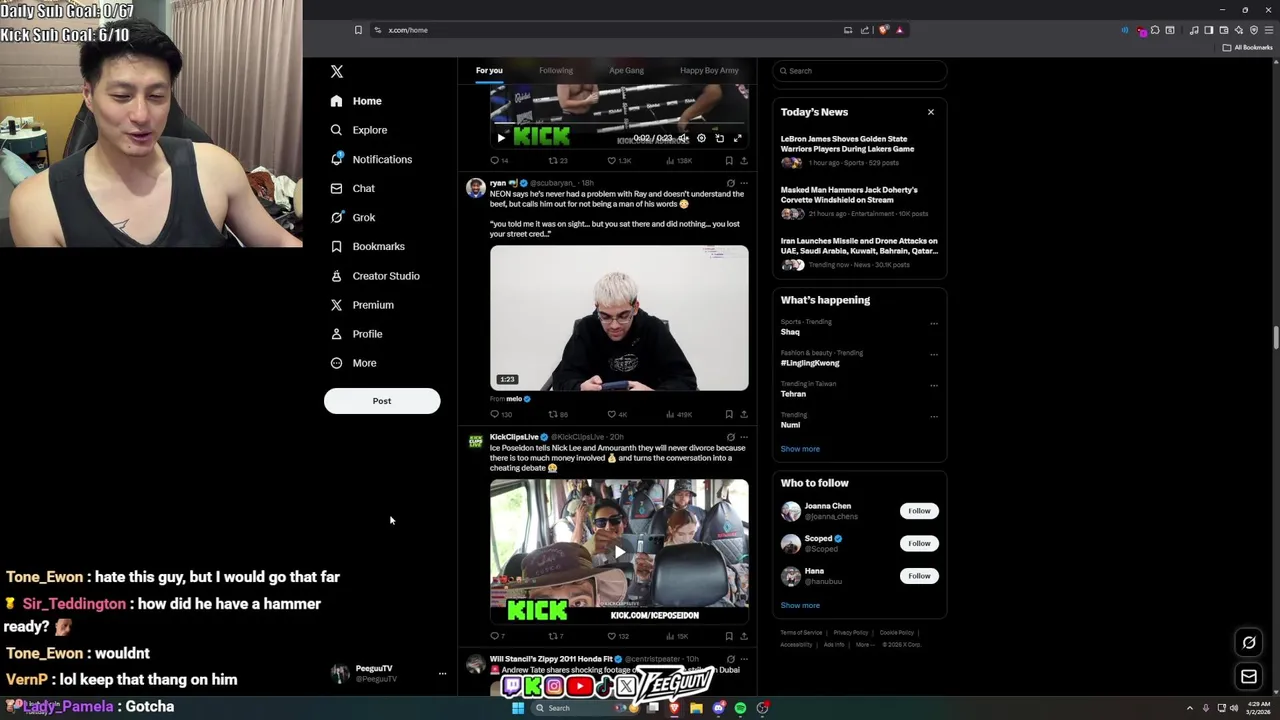Open Iran Launches Missile and Drone Attacks story
1280x720 pixels.
859,246
